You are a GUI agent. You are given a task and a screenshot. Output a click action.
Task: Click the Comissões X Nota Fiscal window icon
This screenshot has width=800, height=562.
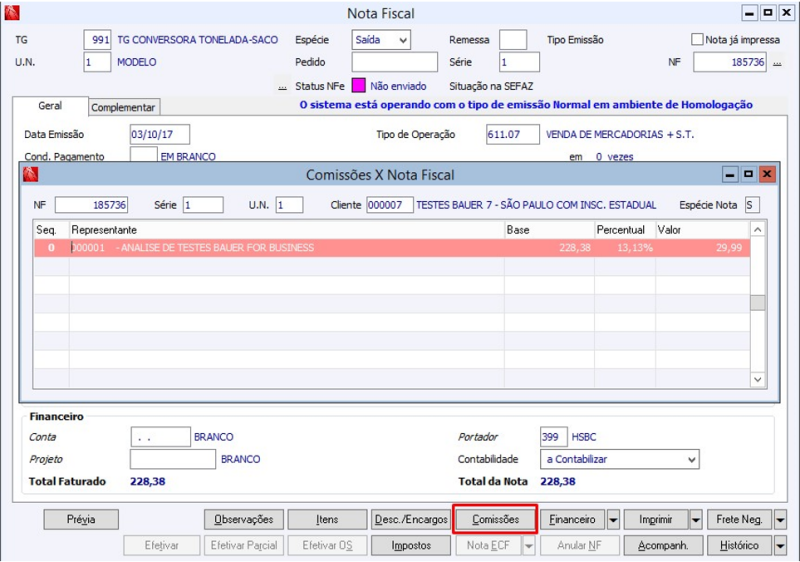(31, 175)
